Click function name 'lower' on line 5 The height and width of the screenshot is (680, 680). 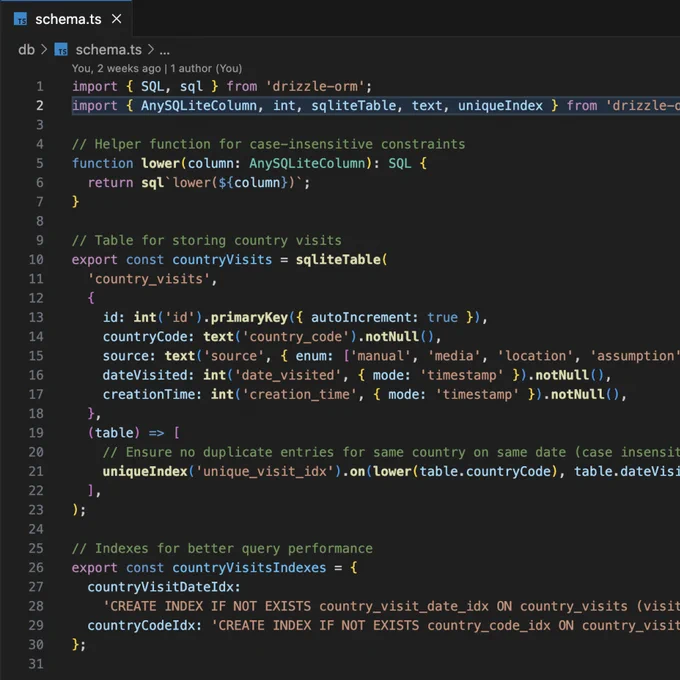coord(160,163)
